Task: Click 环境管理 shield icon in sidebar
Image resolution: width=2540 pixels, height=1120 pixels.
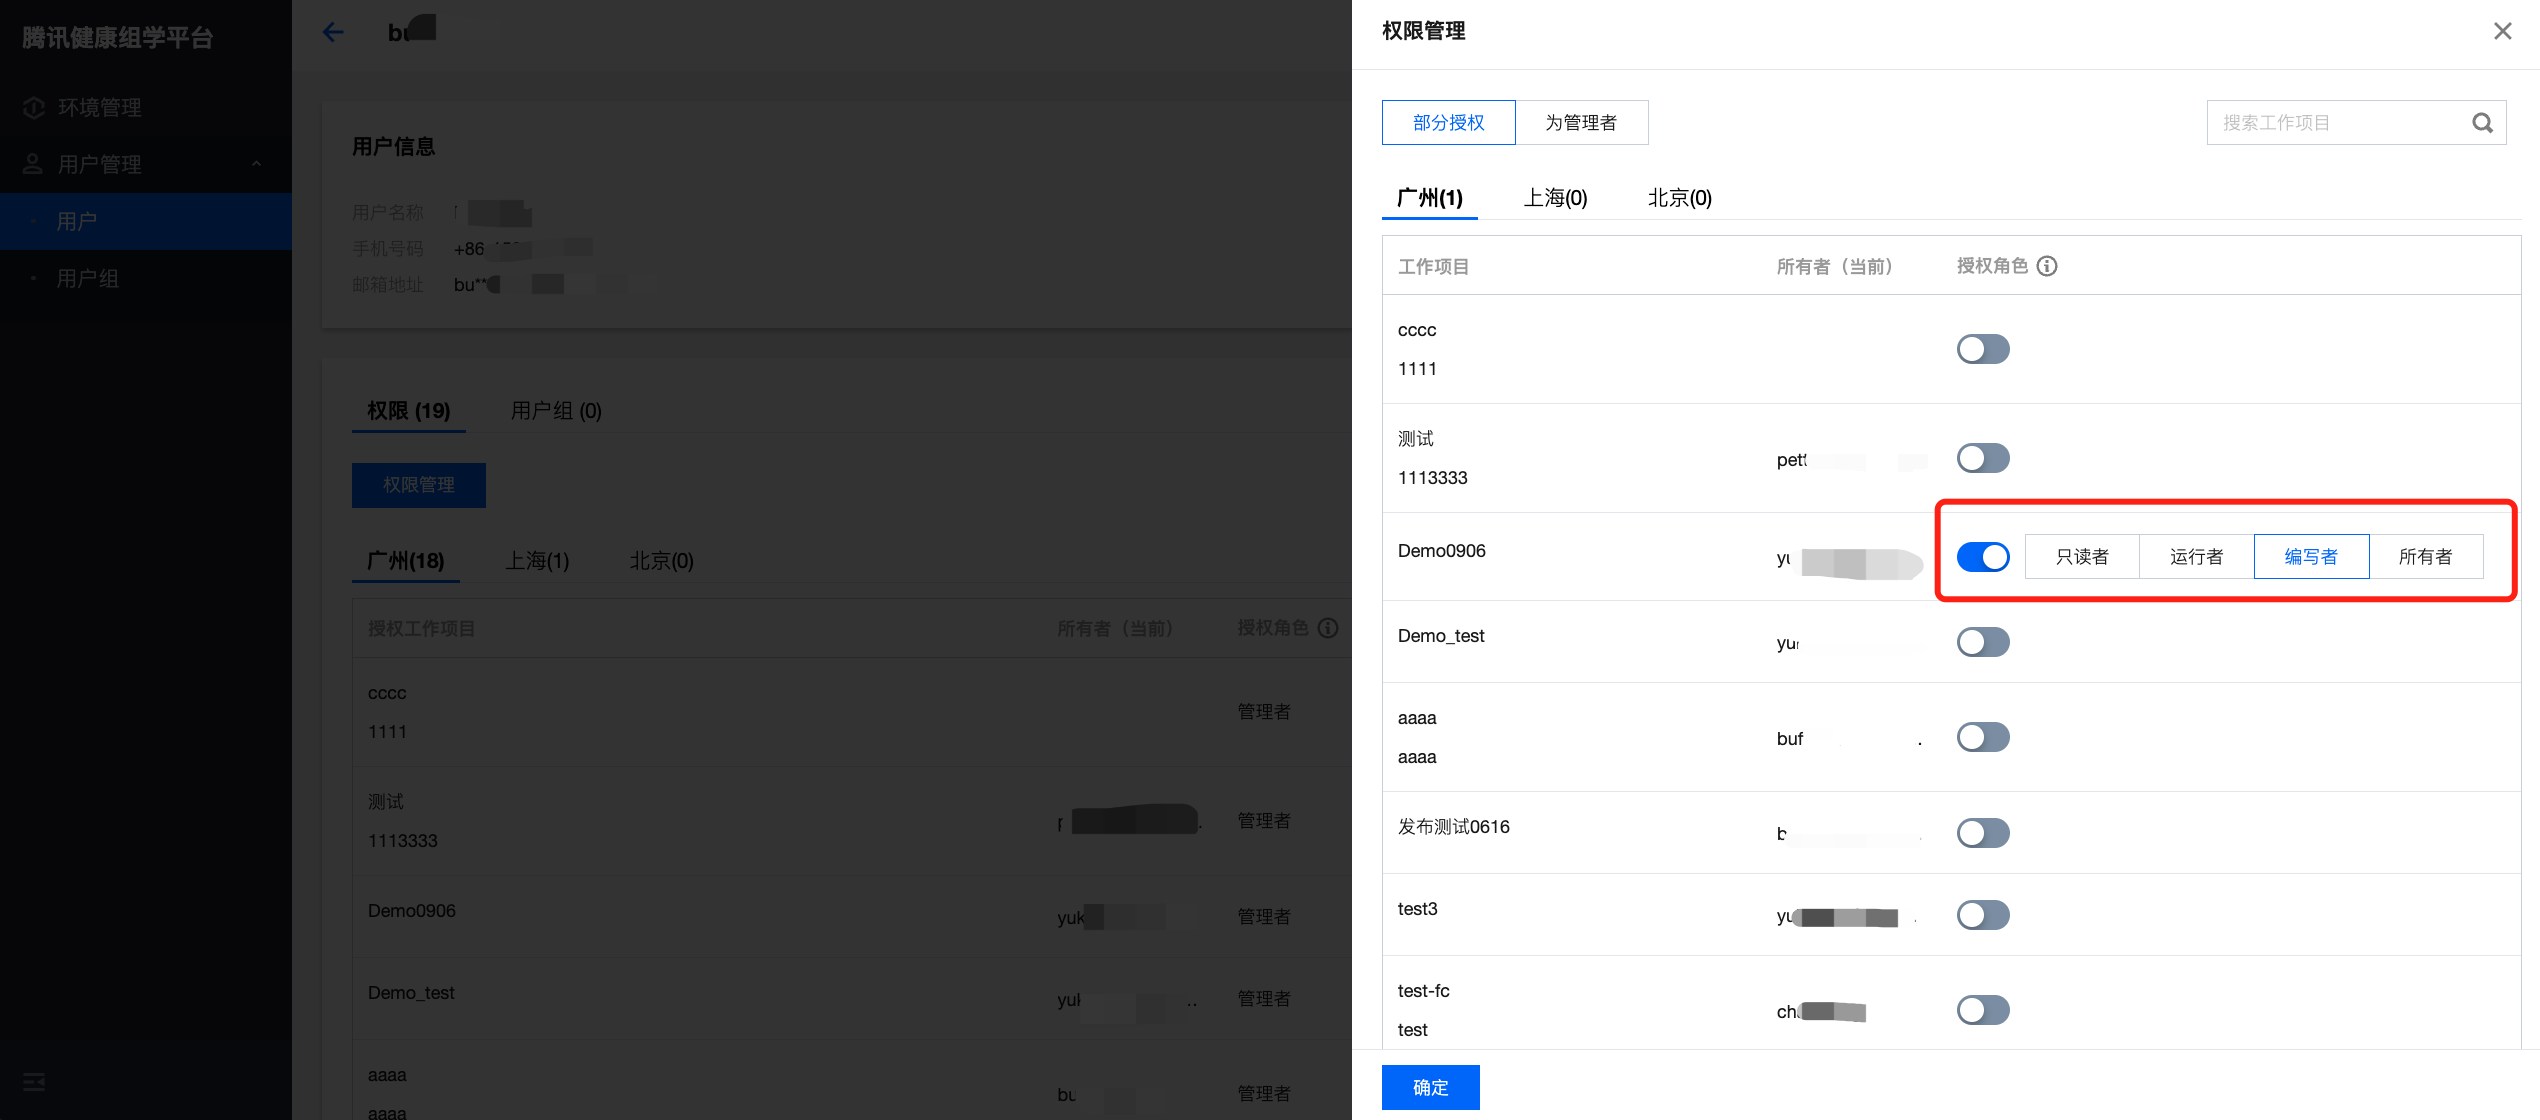Action: pyautogui.click(x=34, y=108)
